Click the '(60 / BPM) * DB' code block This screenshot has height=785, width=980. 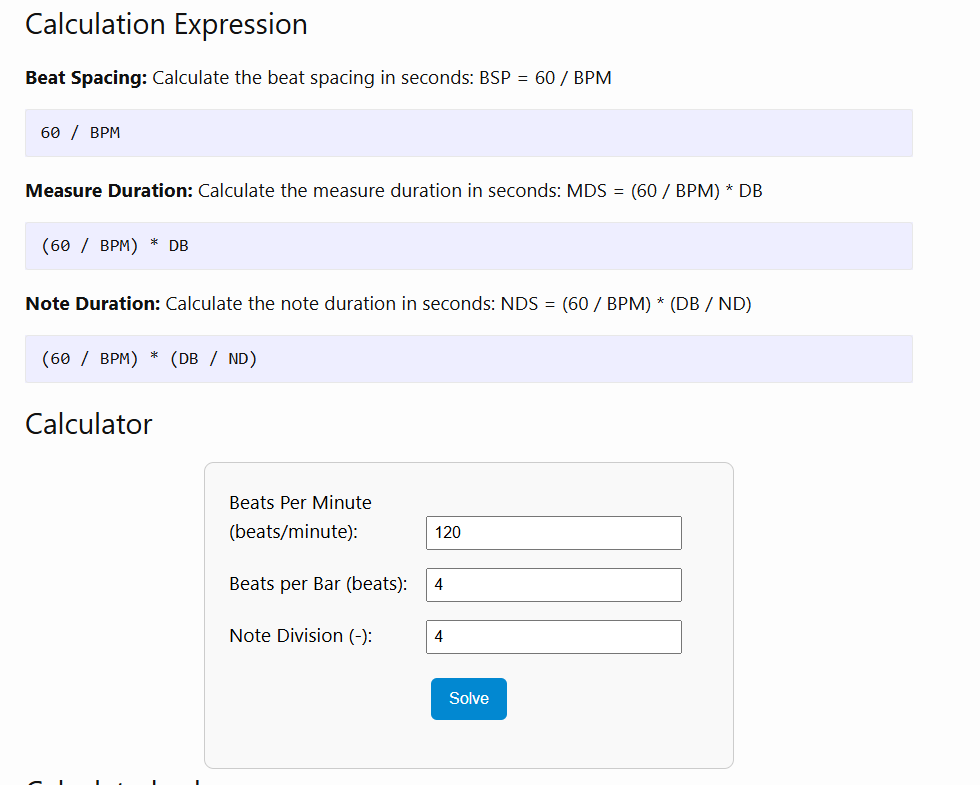pyautogui.click(x=468, y=246)
